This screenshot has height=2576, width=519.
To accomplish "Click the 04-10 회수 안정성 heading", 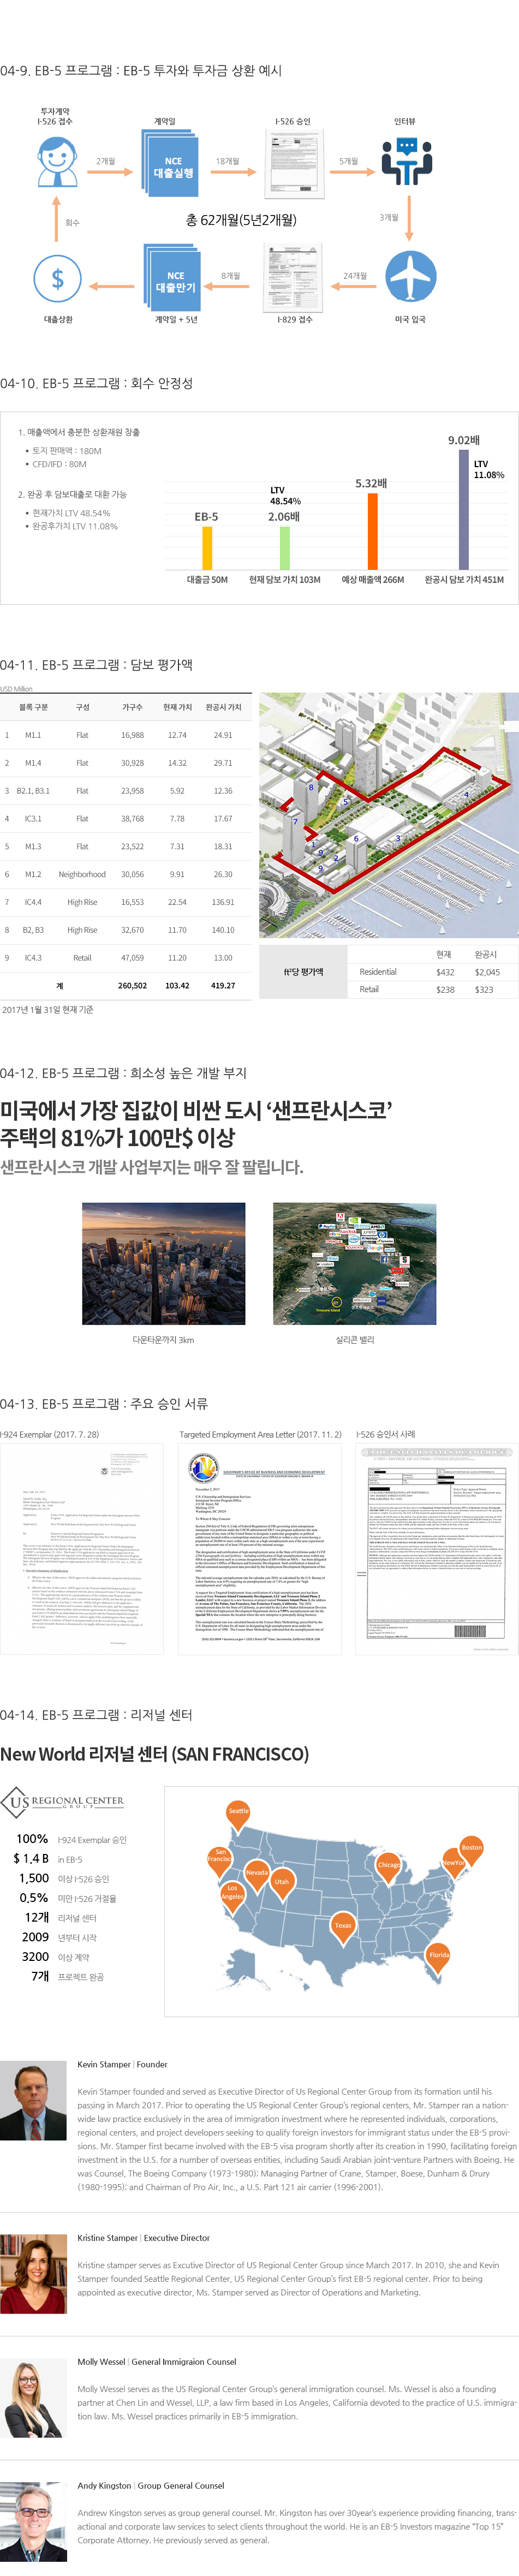I will [97, 383].
